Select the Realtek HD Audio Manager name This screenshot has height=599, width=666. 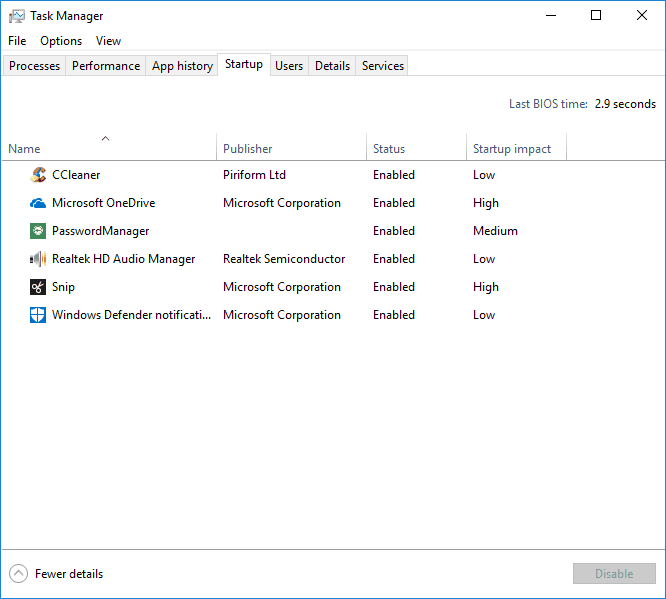124,259
